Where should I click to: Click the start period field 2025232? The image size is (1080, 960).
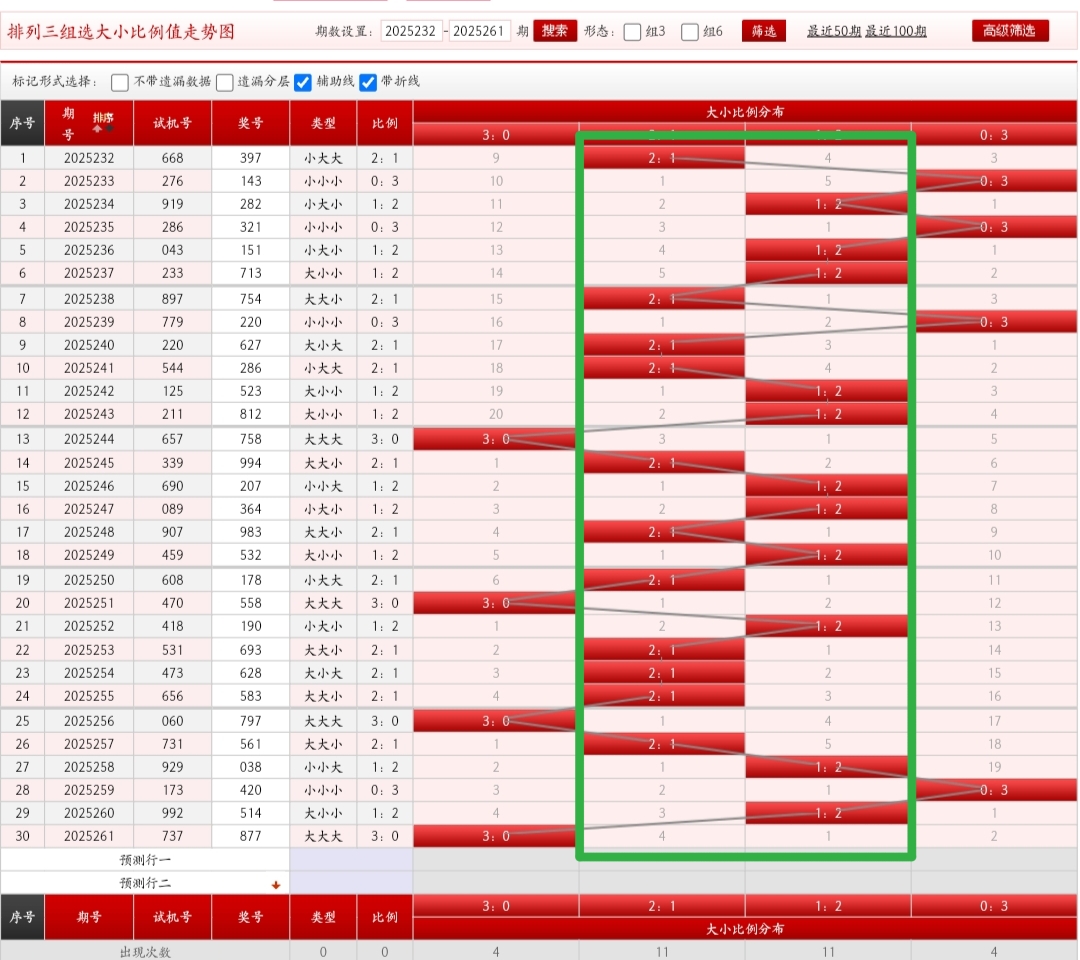pyautogui.click(x=411, y=31)
